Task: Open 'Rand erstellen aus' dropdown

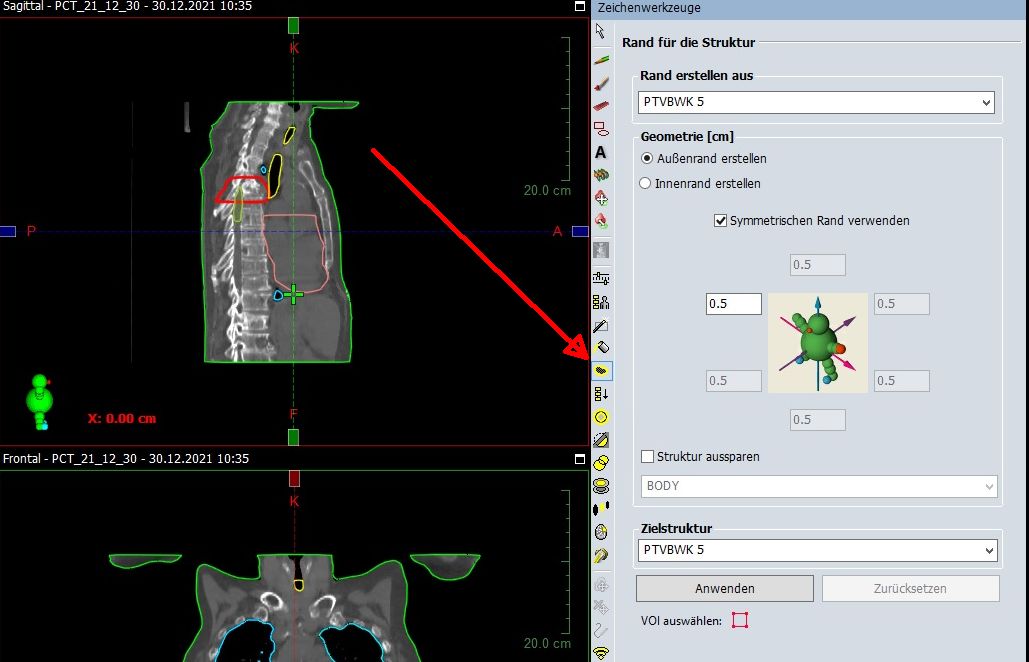Action: click(817, 102)
